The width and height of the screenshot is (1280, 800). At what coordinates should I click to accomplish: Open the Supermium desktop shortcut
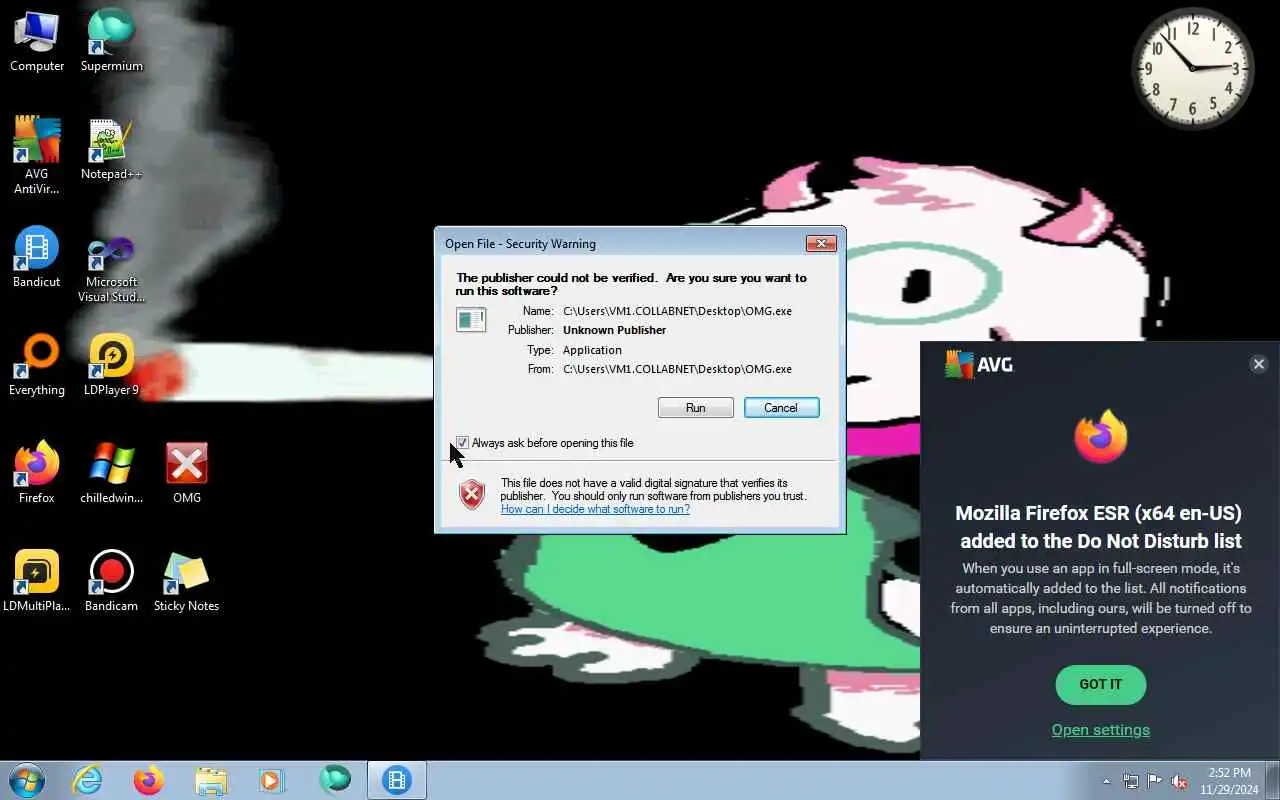coord(111,41)
